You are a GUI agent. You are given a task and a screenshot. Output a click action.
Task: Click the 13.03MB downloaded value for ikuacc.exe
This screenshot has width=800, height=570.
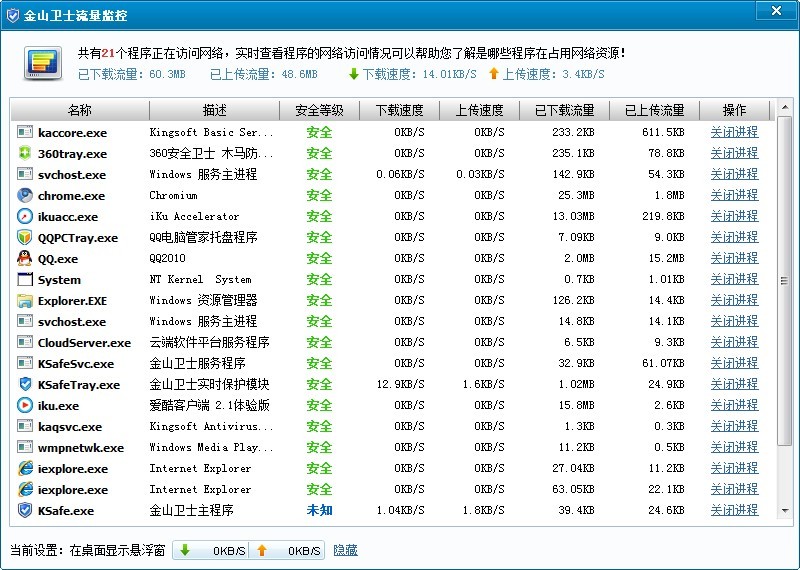[573, 216]
